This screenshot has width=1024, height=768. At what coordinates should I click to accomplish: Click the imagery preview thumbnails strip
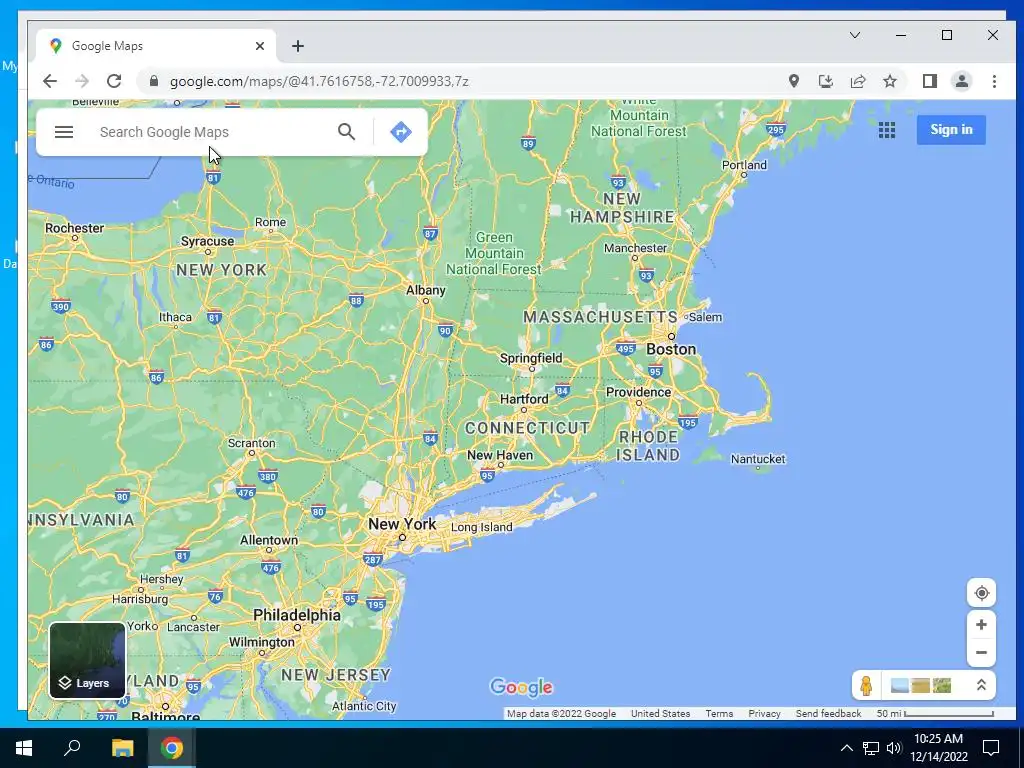click(921, 686)
